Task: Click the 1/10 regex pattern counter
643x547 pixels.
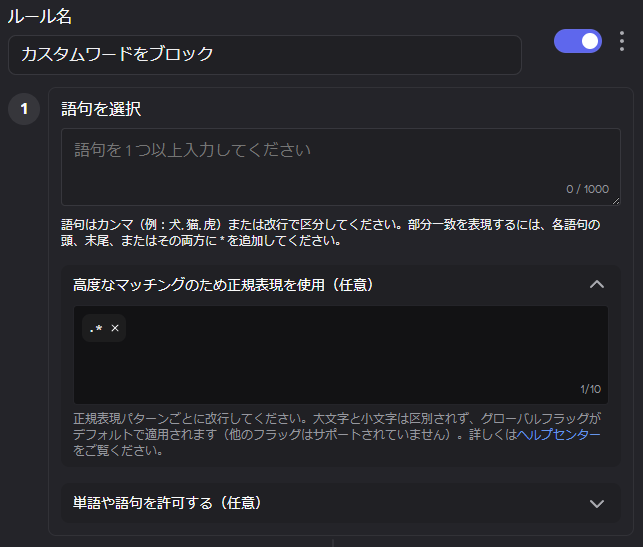Action: [x=590, y=389]
